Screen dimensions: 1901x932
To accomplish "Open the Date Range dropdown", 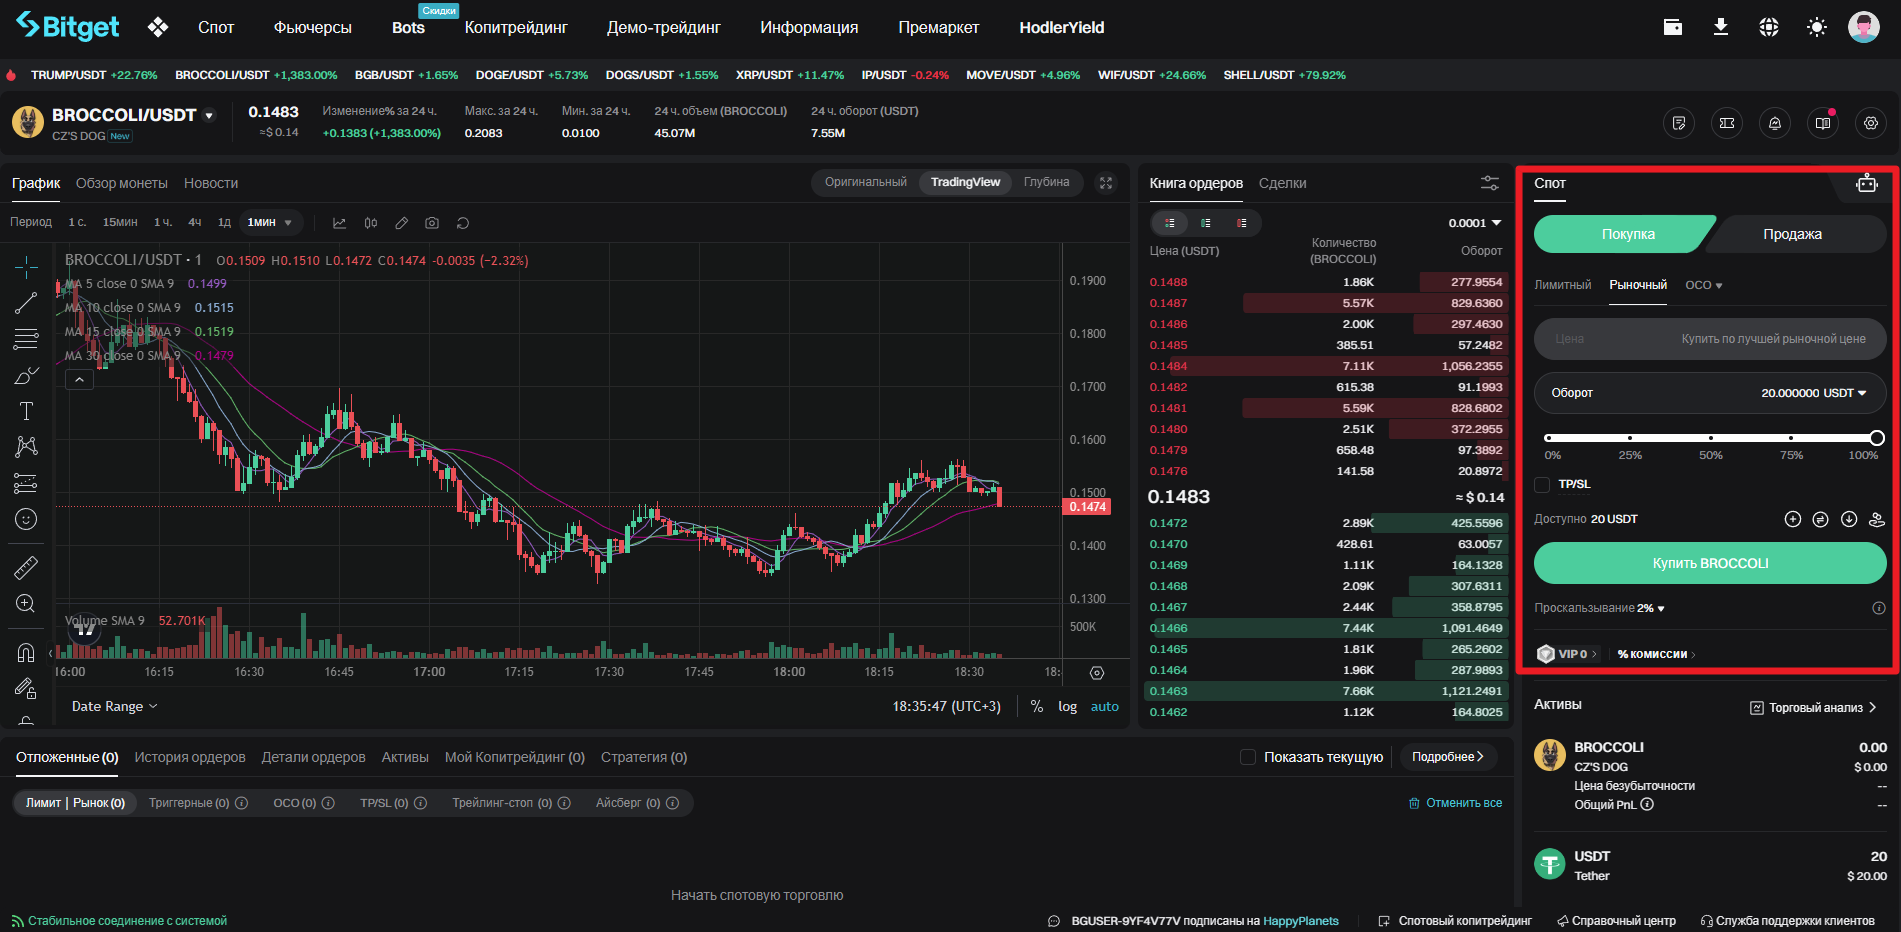I will point(115,706).
